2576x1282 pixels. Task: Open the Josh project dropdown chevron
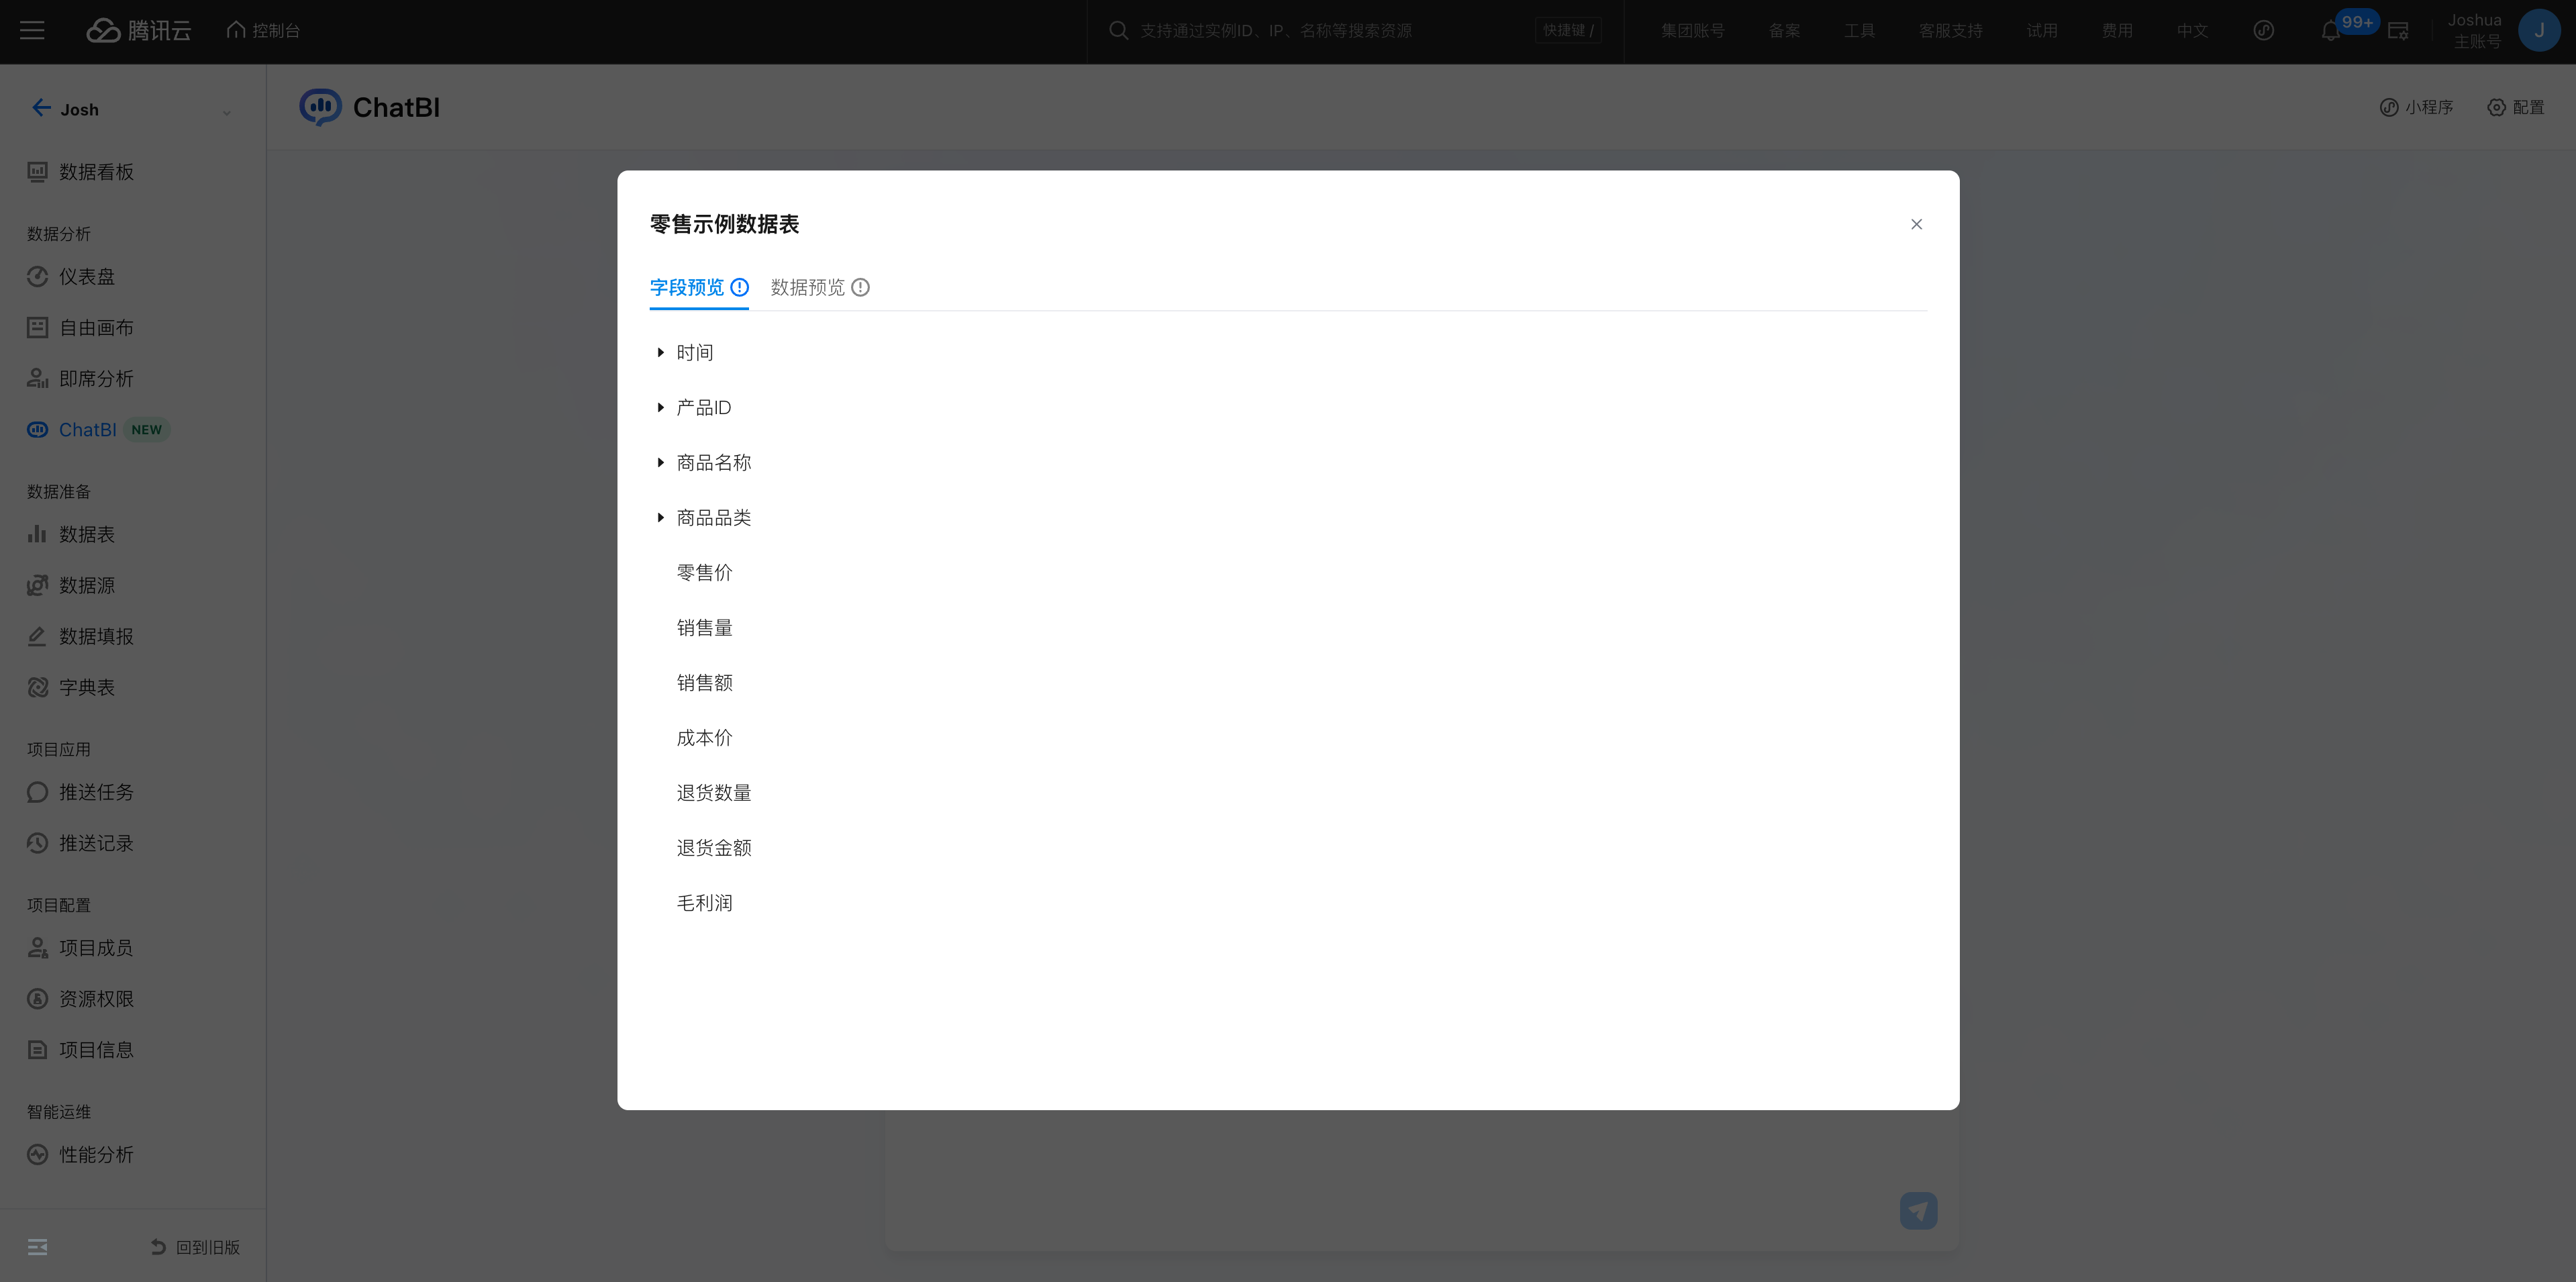[x=227, y=112]
